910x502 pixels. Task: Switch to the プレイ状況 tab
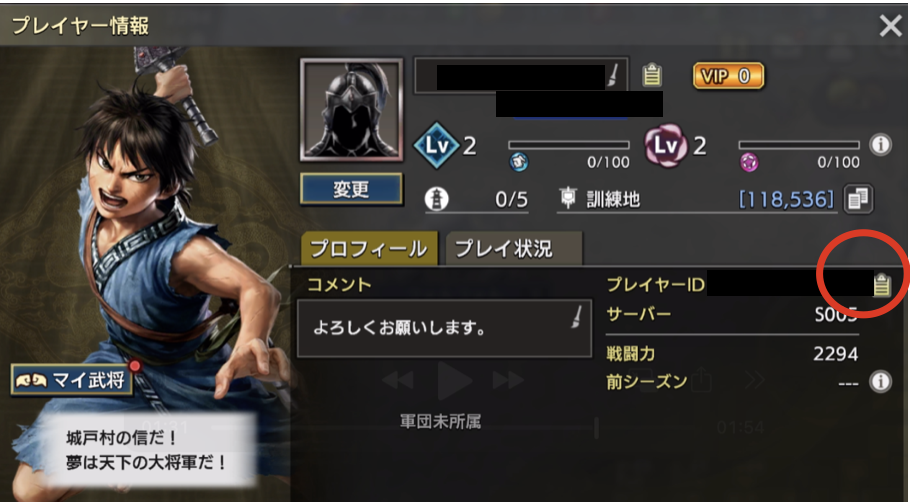tap(514, 248)
